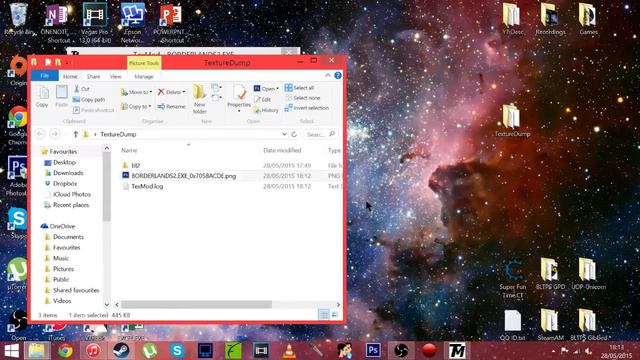Click Paste shortcut in the ribbon
The height and width of the screenshot is (360, 640).
click(93, 110)
